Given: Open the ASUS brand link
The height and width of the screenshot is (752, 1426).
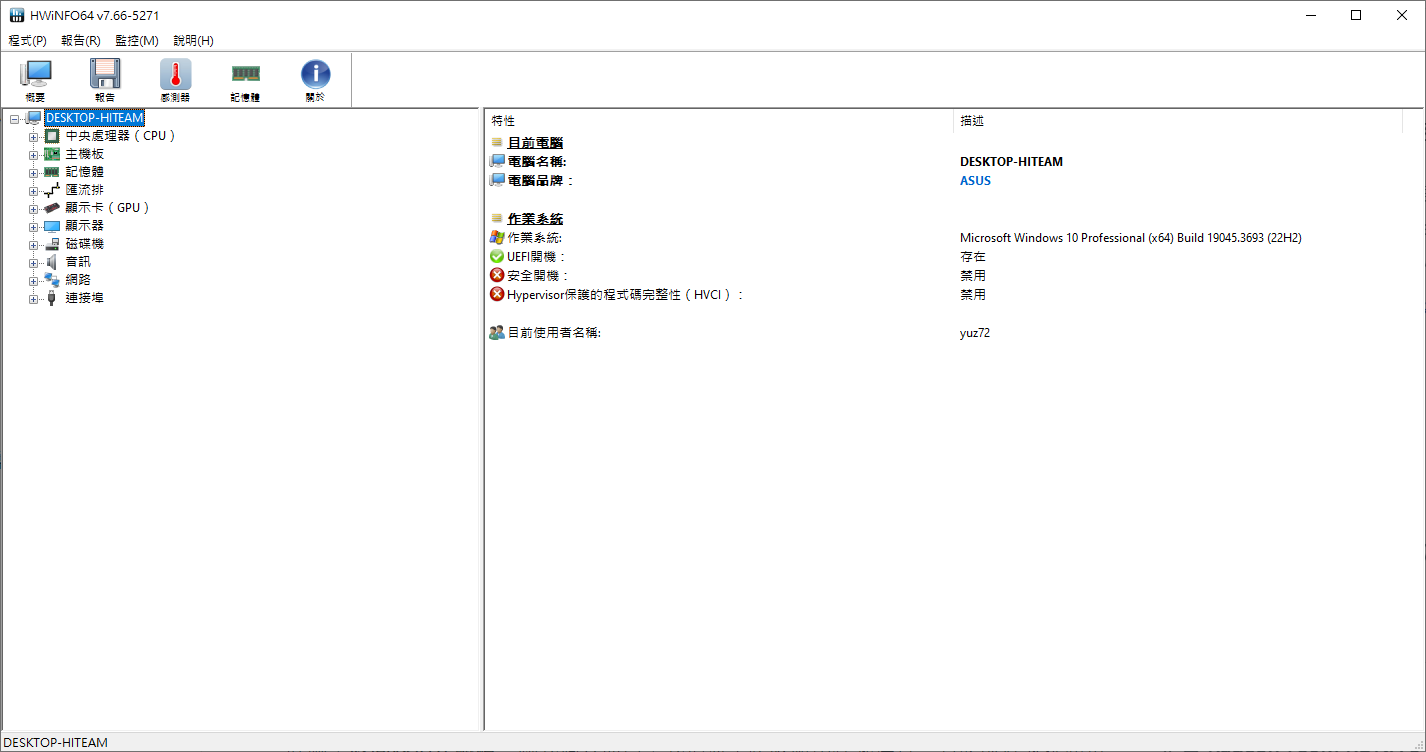Looking at the screenshot, I should tap(975, 181).
